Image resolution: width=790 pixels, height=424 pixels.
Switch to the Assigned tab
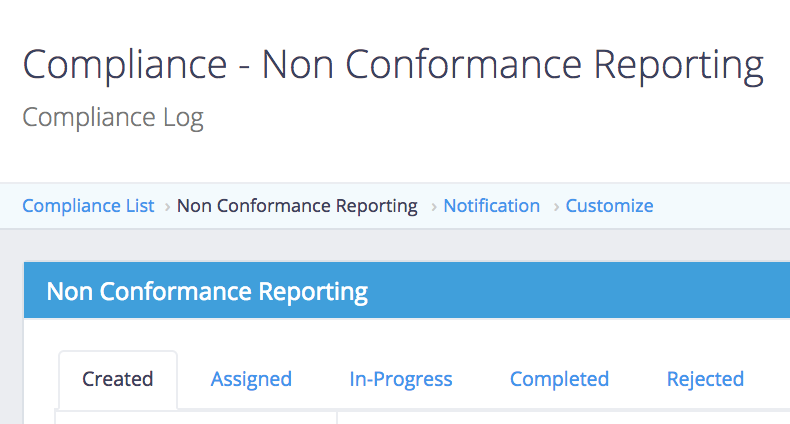[x=251, y=379]
